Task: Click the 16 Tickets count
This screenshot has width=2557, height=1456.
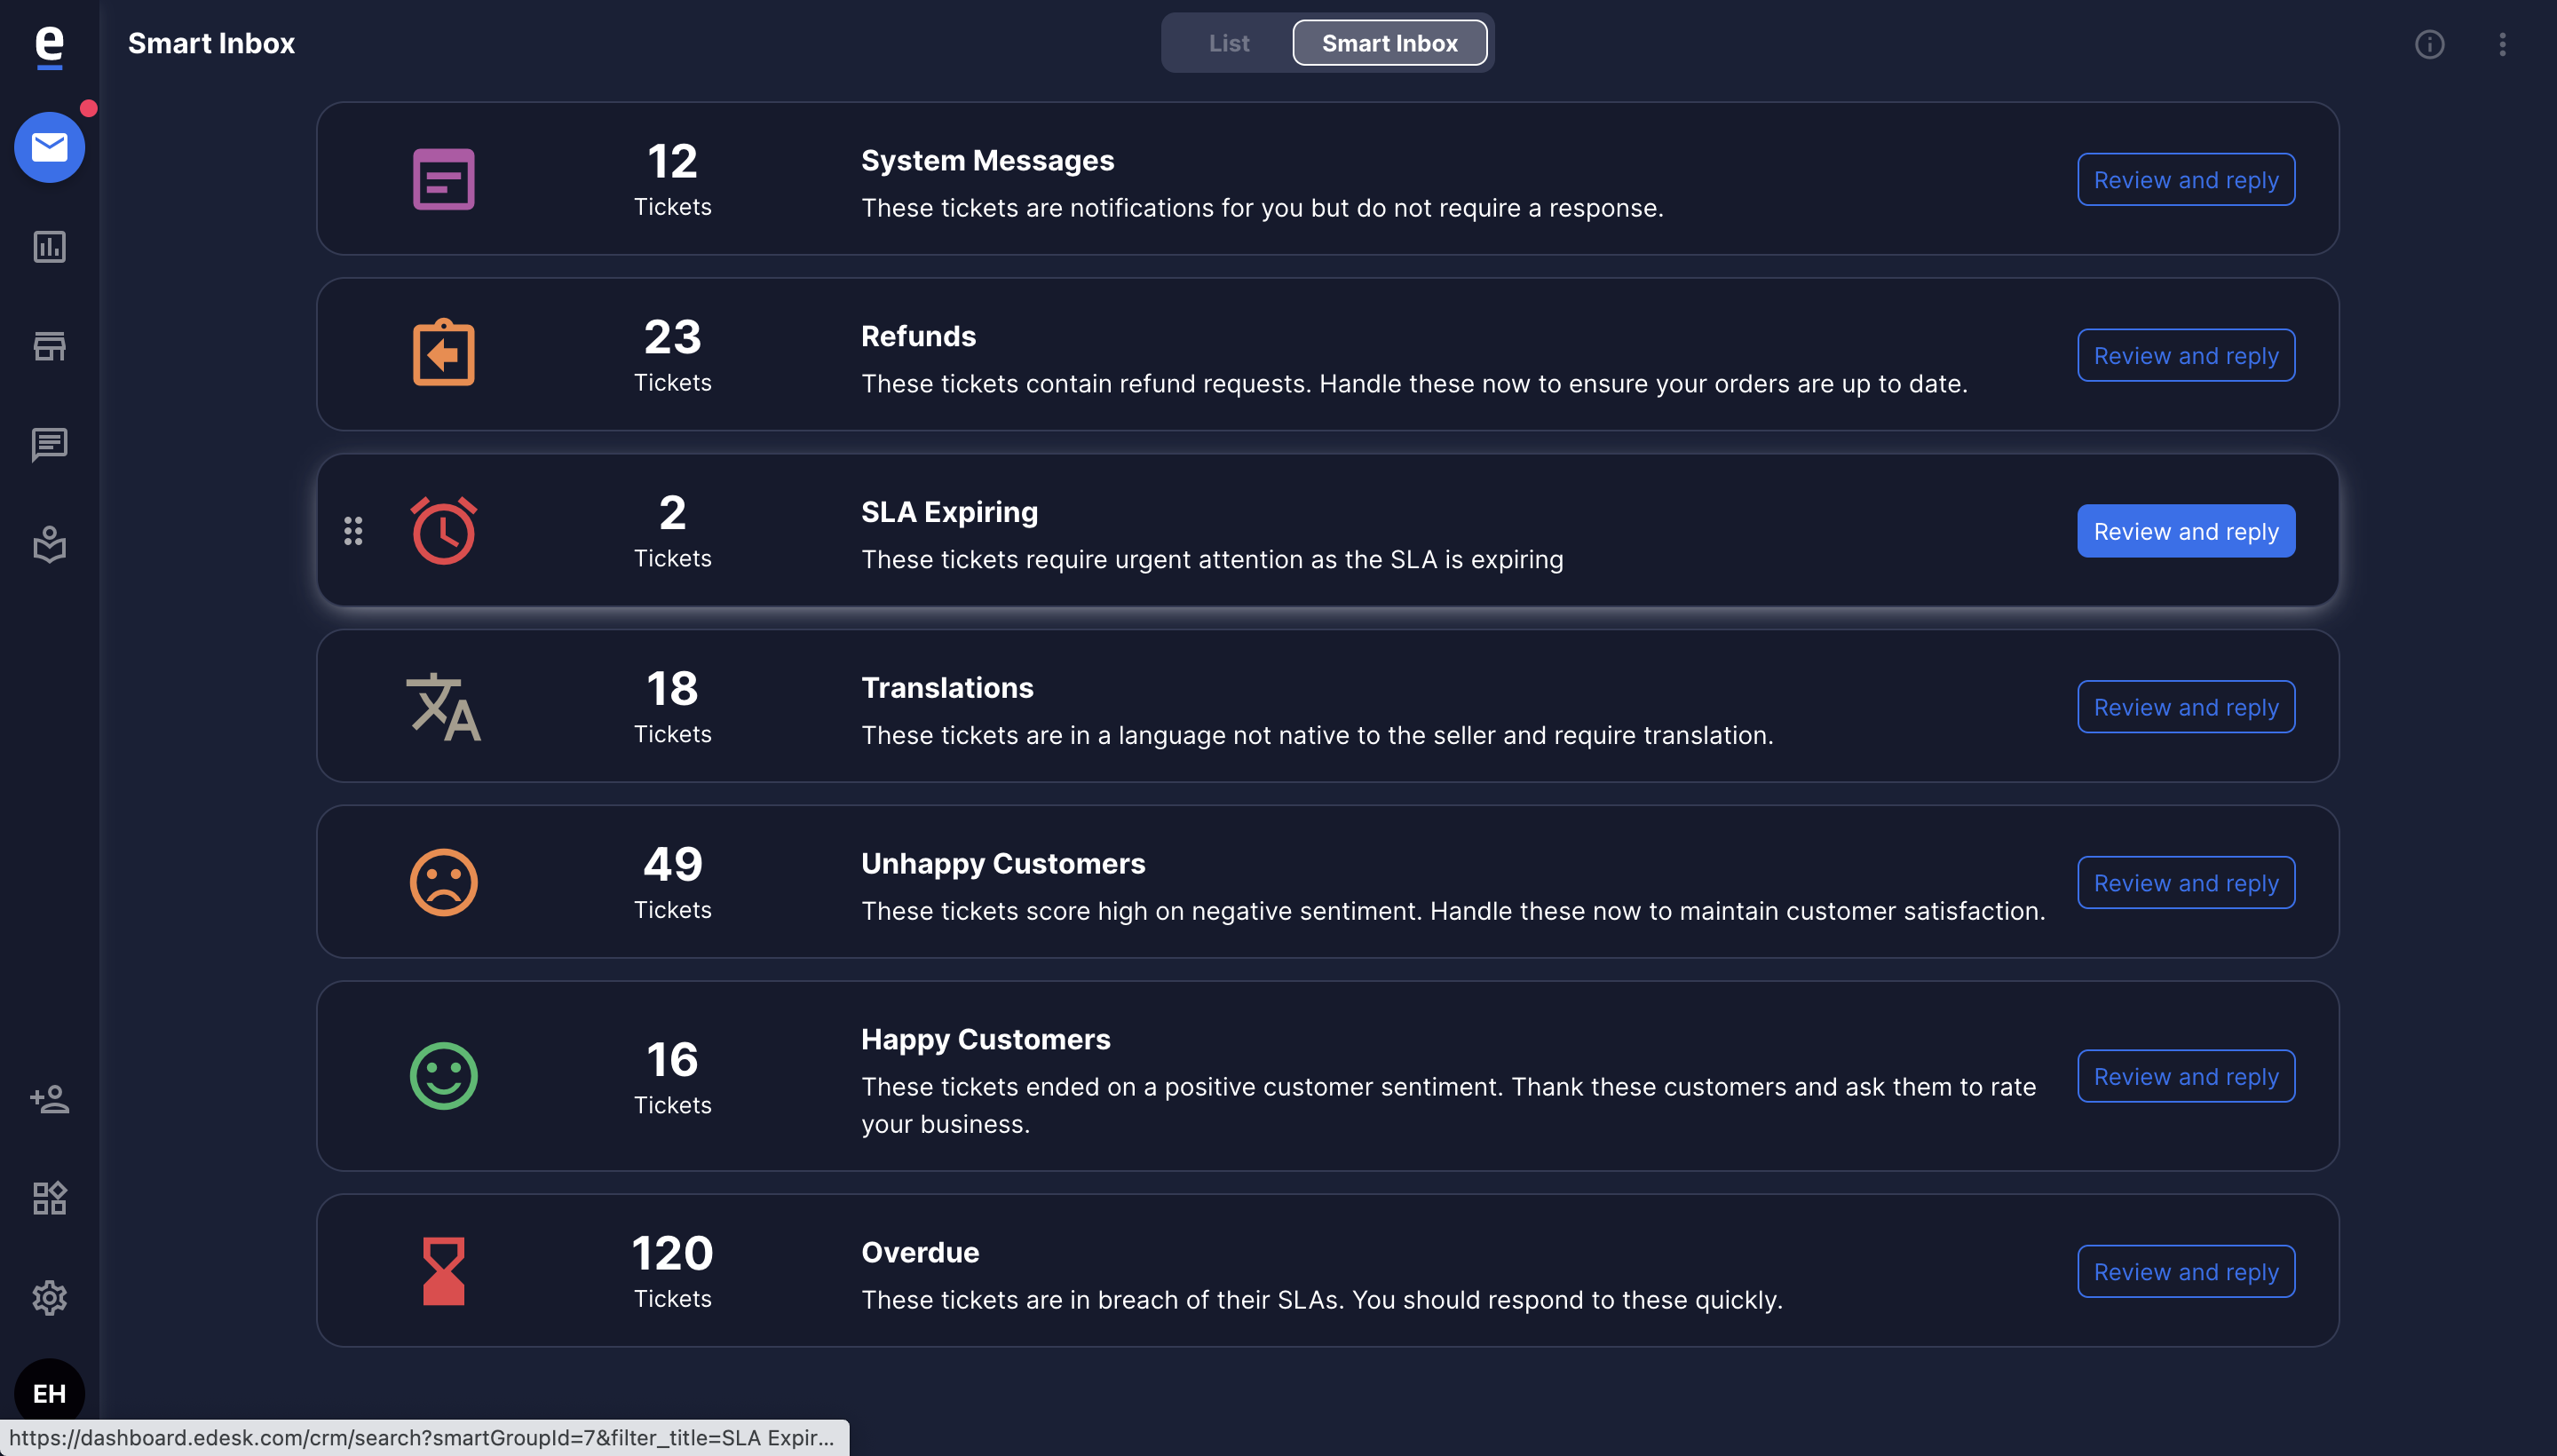Action: [x=672, y=1077]
